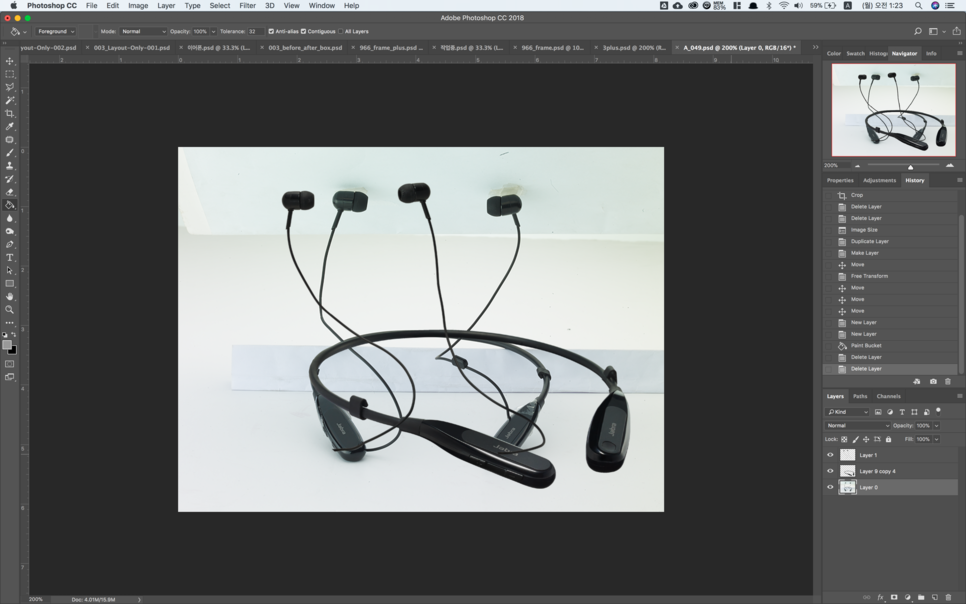
Task: Select Image Size history state
Action: 890,230
